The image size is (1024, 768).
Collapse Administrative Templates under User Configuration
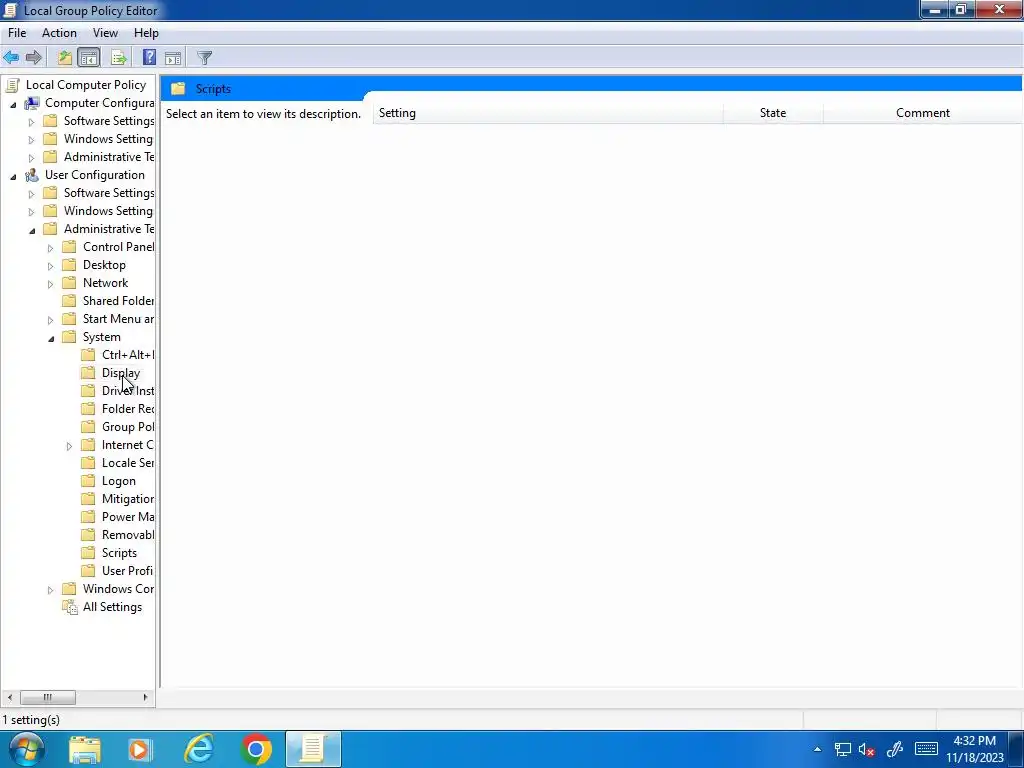(32, 231)
